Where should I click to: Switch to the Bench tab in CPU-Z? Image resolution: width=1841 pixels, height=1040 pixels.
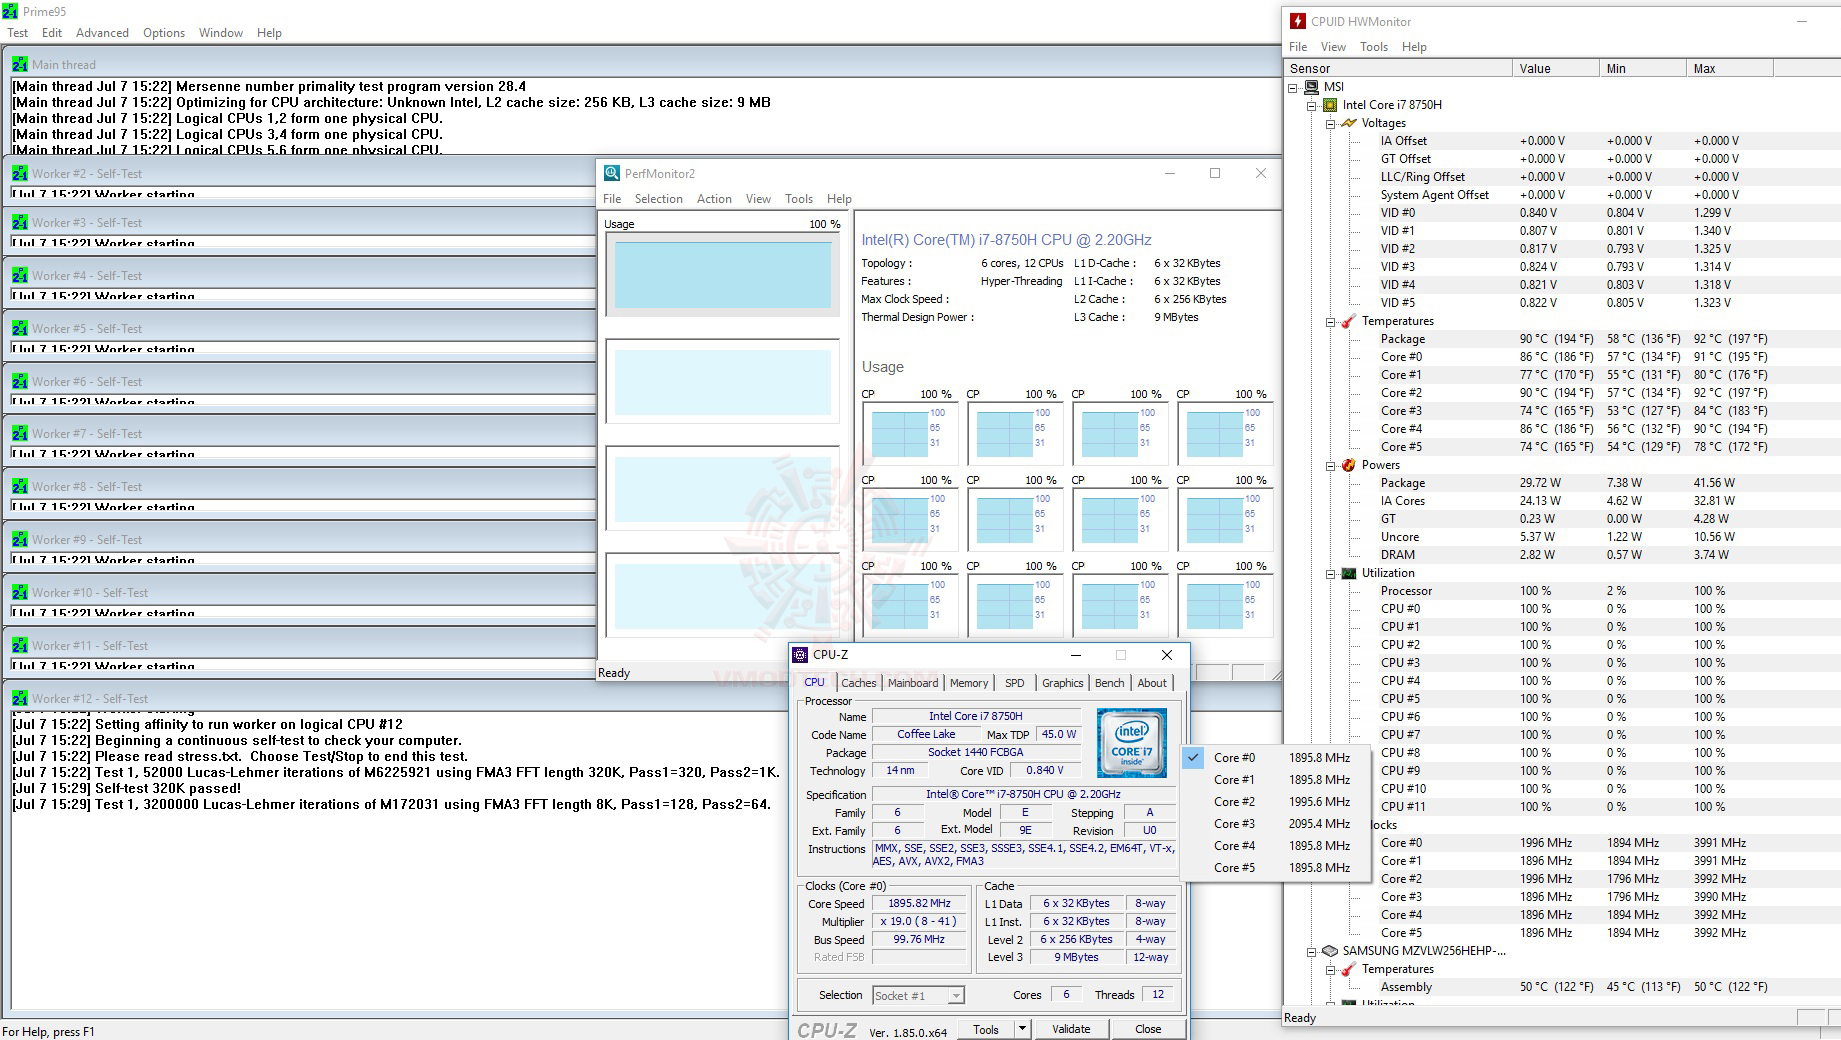coord(1110,683)
